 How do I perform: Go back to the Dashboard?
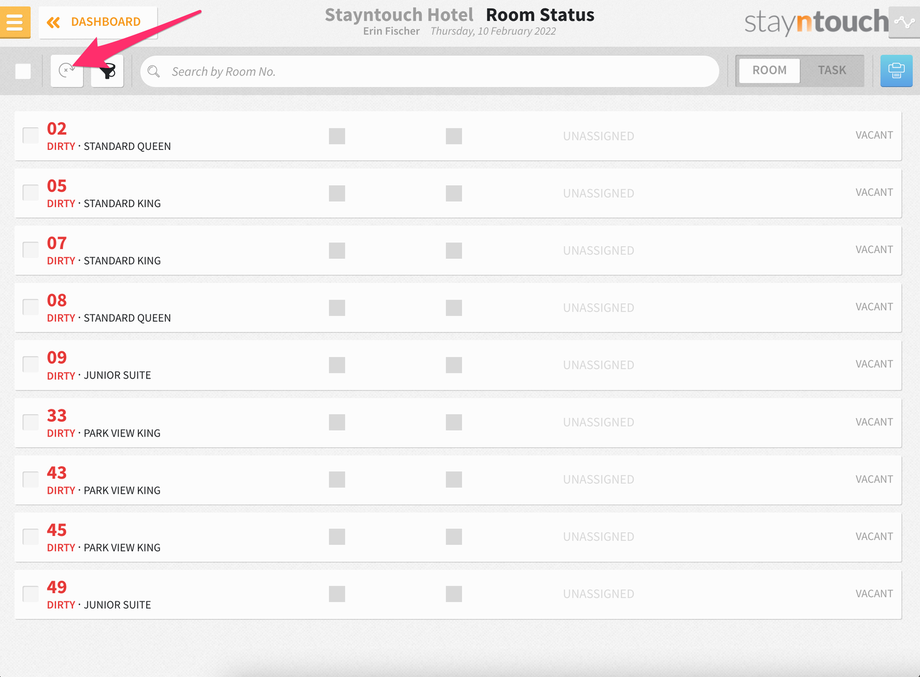pos(98,22)
